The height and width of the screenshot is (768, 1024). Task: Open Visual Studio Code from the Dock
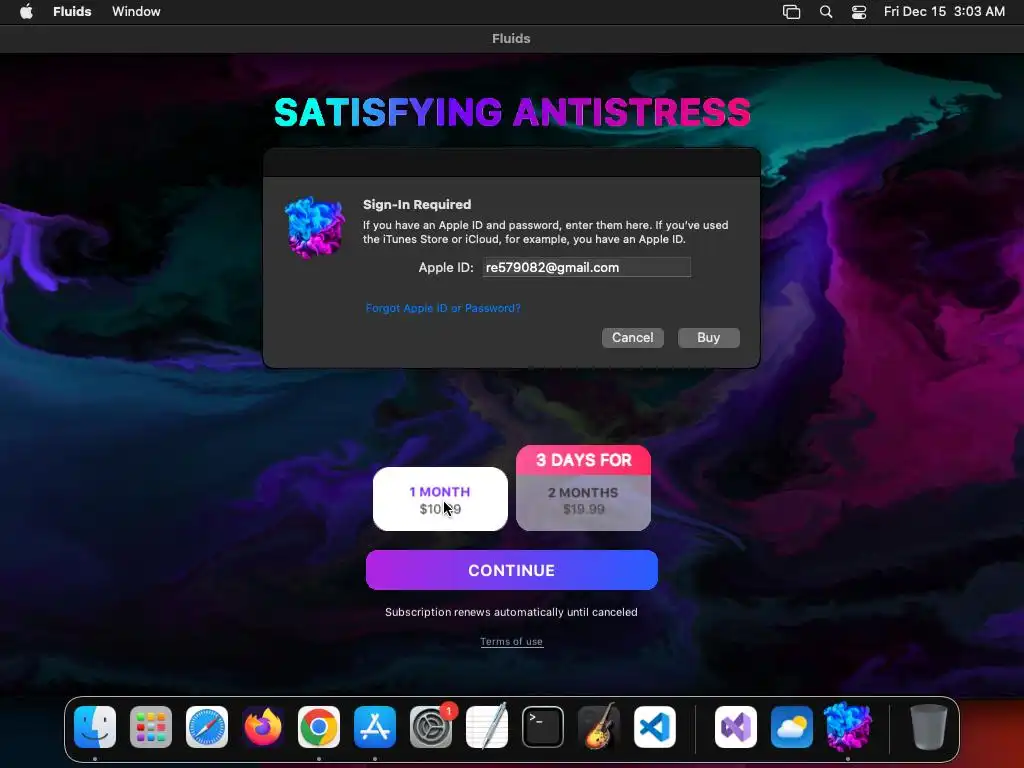coord(655,726)
